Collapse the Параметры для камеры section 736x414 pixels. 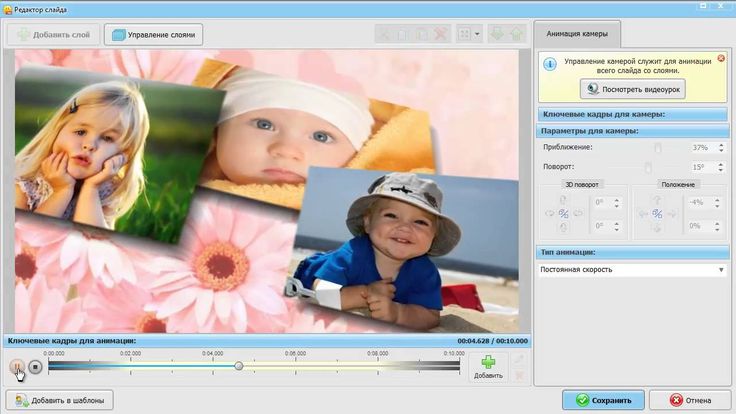[x=632, y=131]
